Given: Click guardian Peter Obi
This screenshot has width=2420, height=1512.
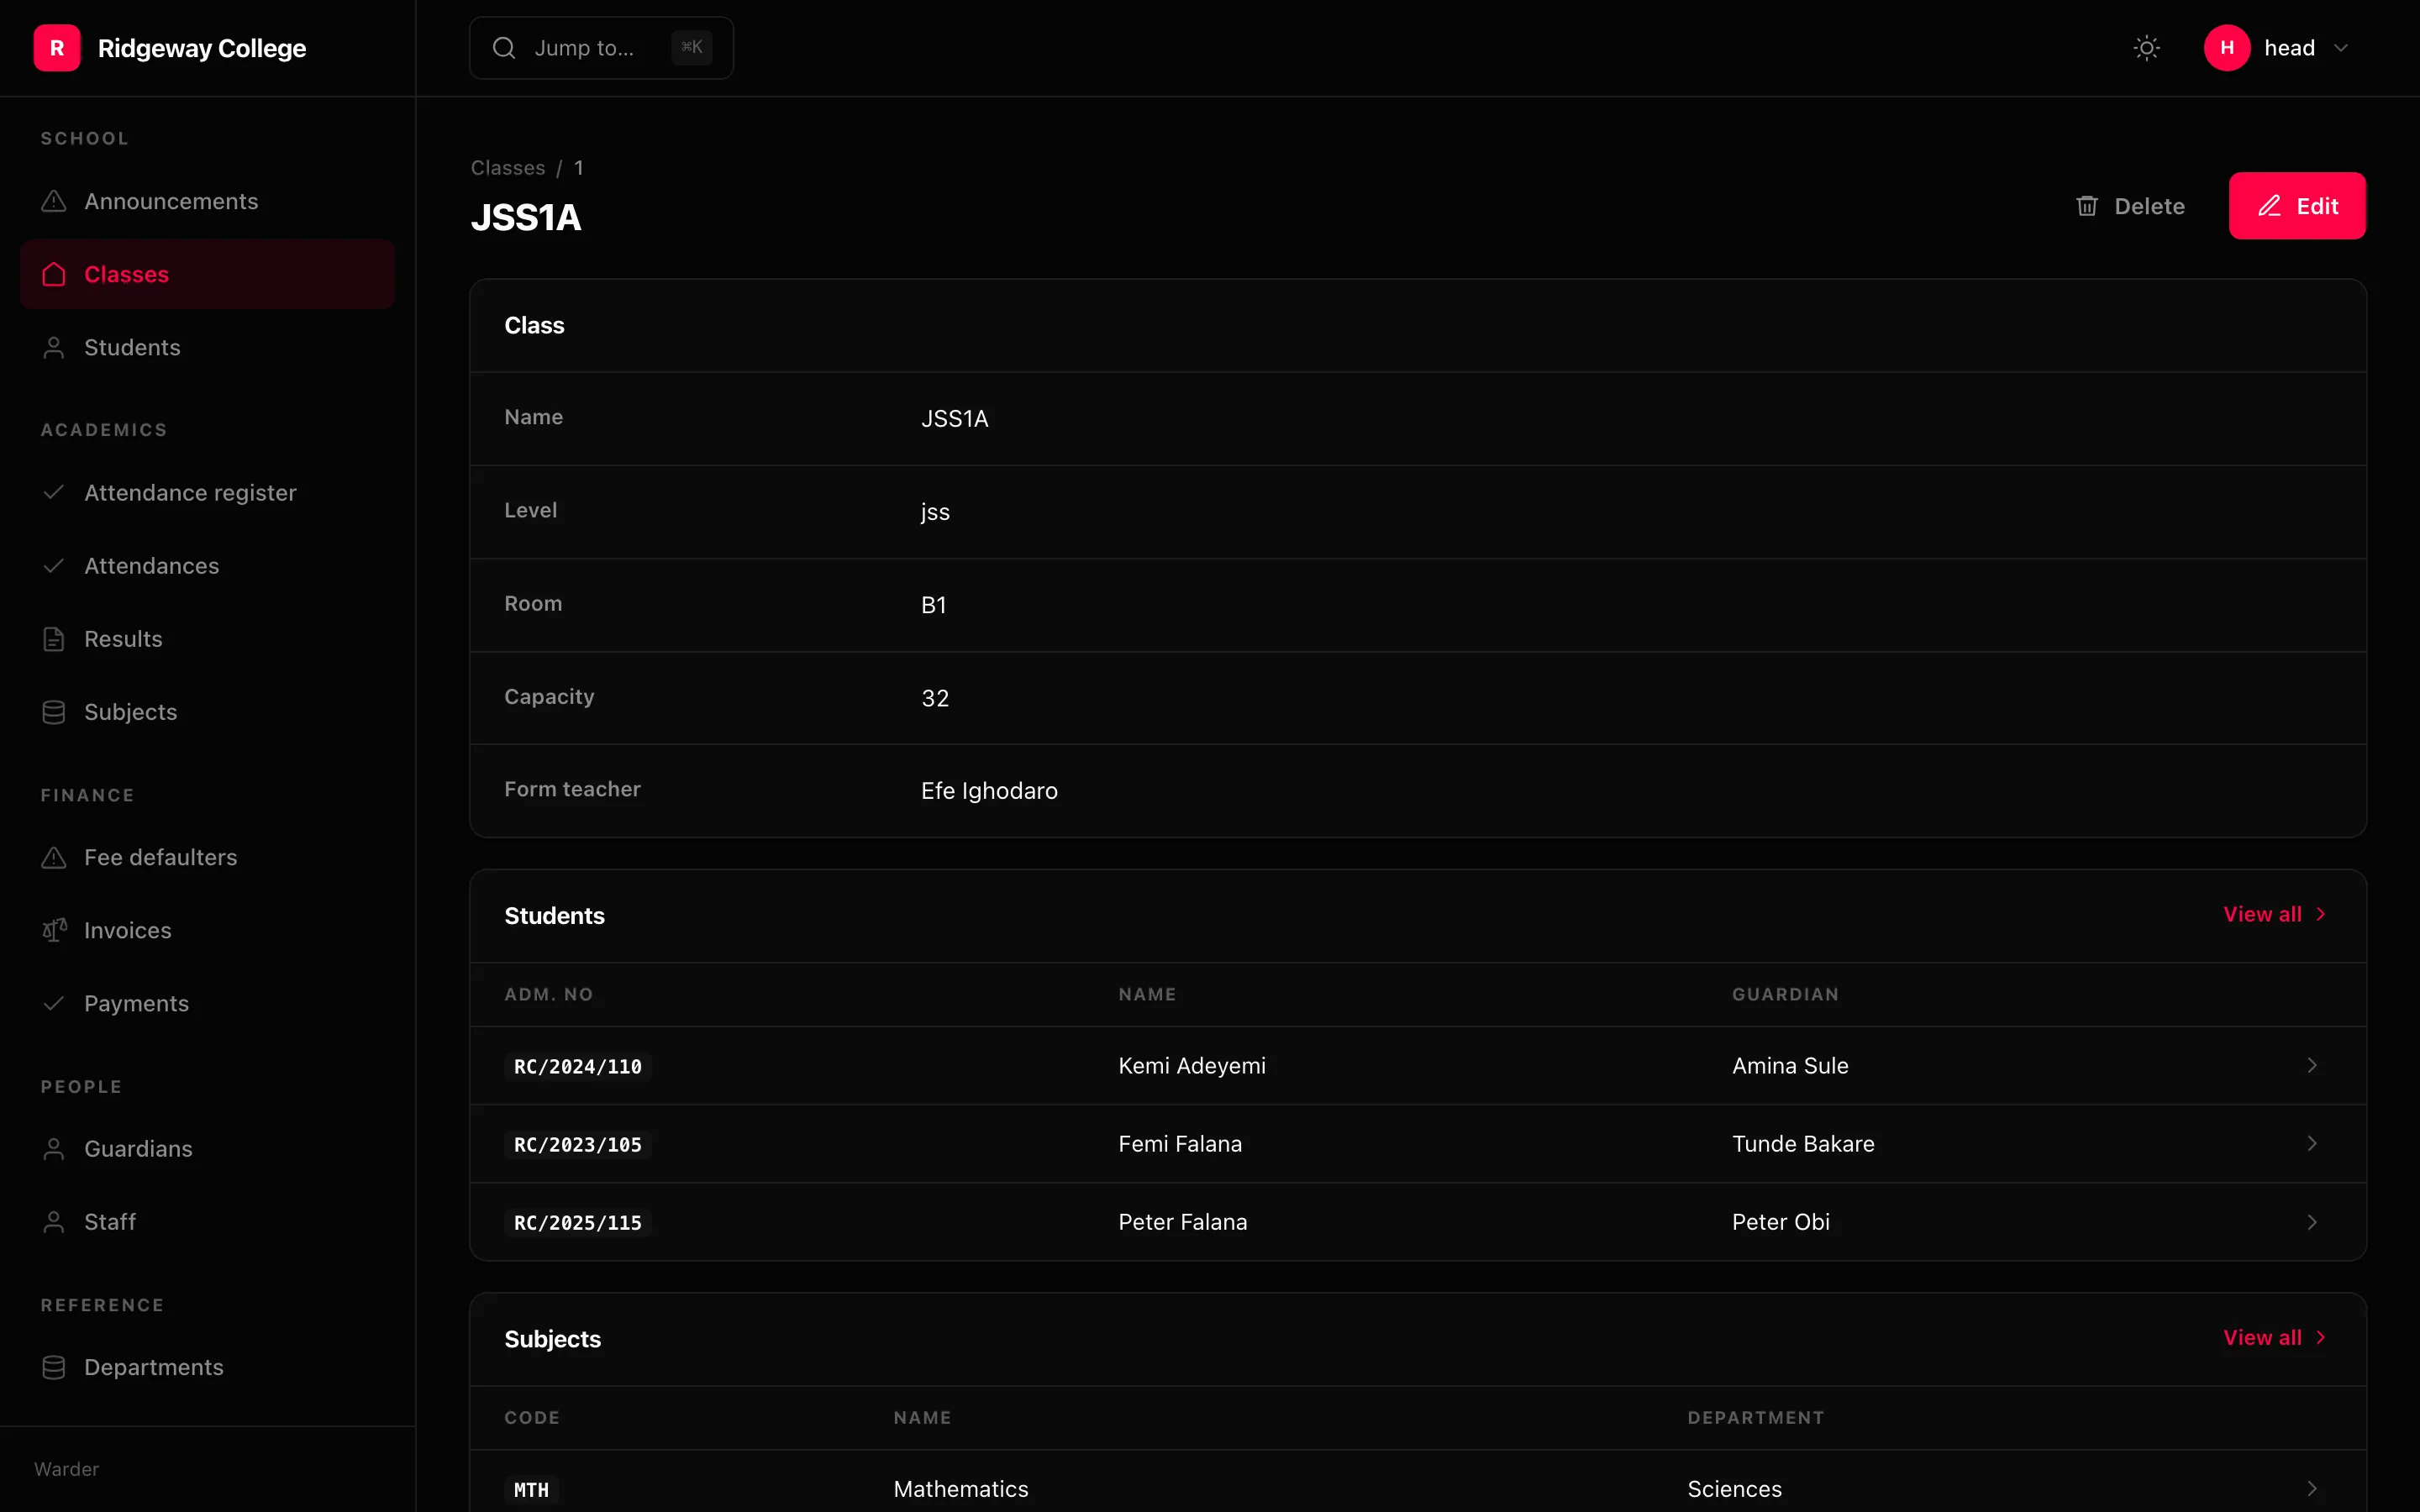Looking at the screenshot, I should tap(1781, 1222).
